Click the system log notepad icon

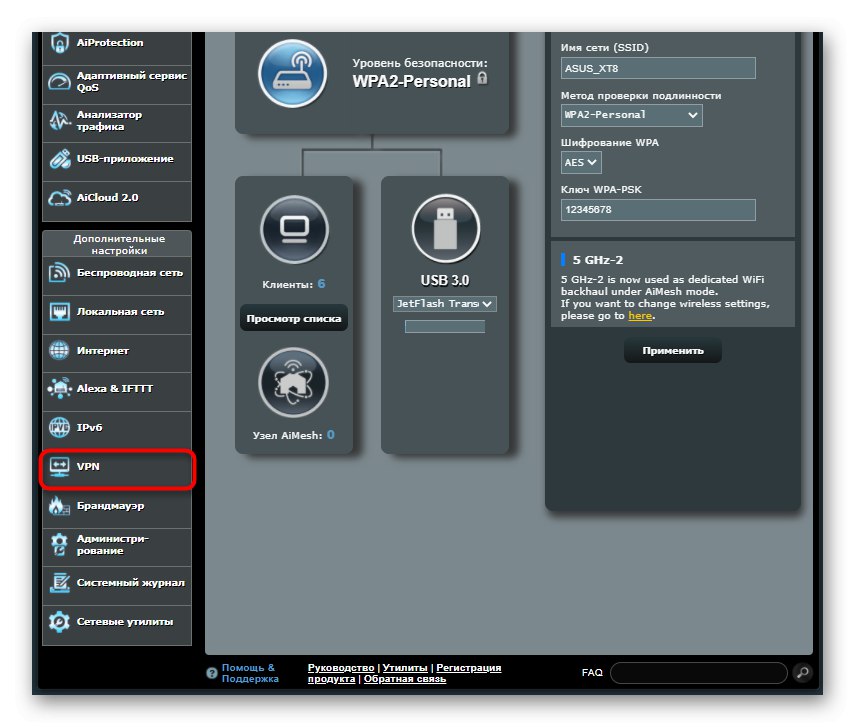(59, 582)
